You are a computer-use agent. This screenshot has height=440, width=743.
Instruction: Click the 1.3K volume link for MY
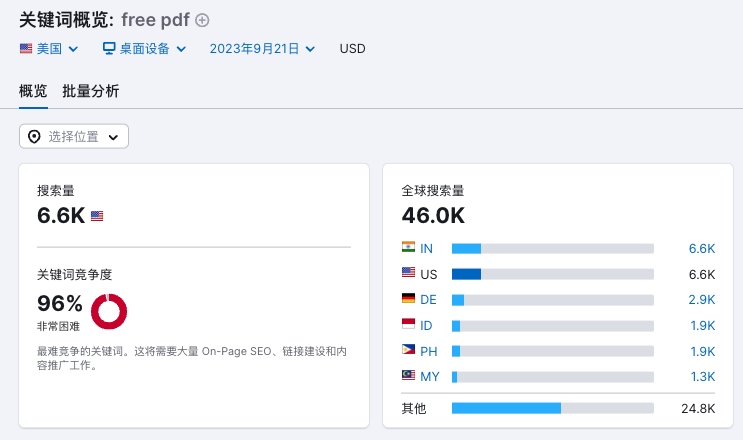tap(701, 377)
